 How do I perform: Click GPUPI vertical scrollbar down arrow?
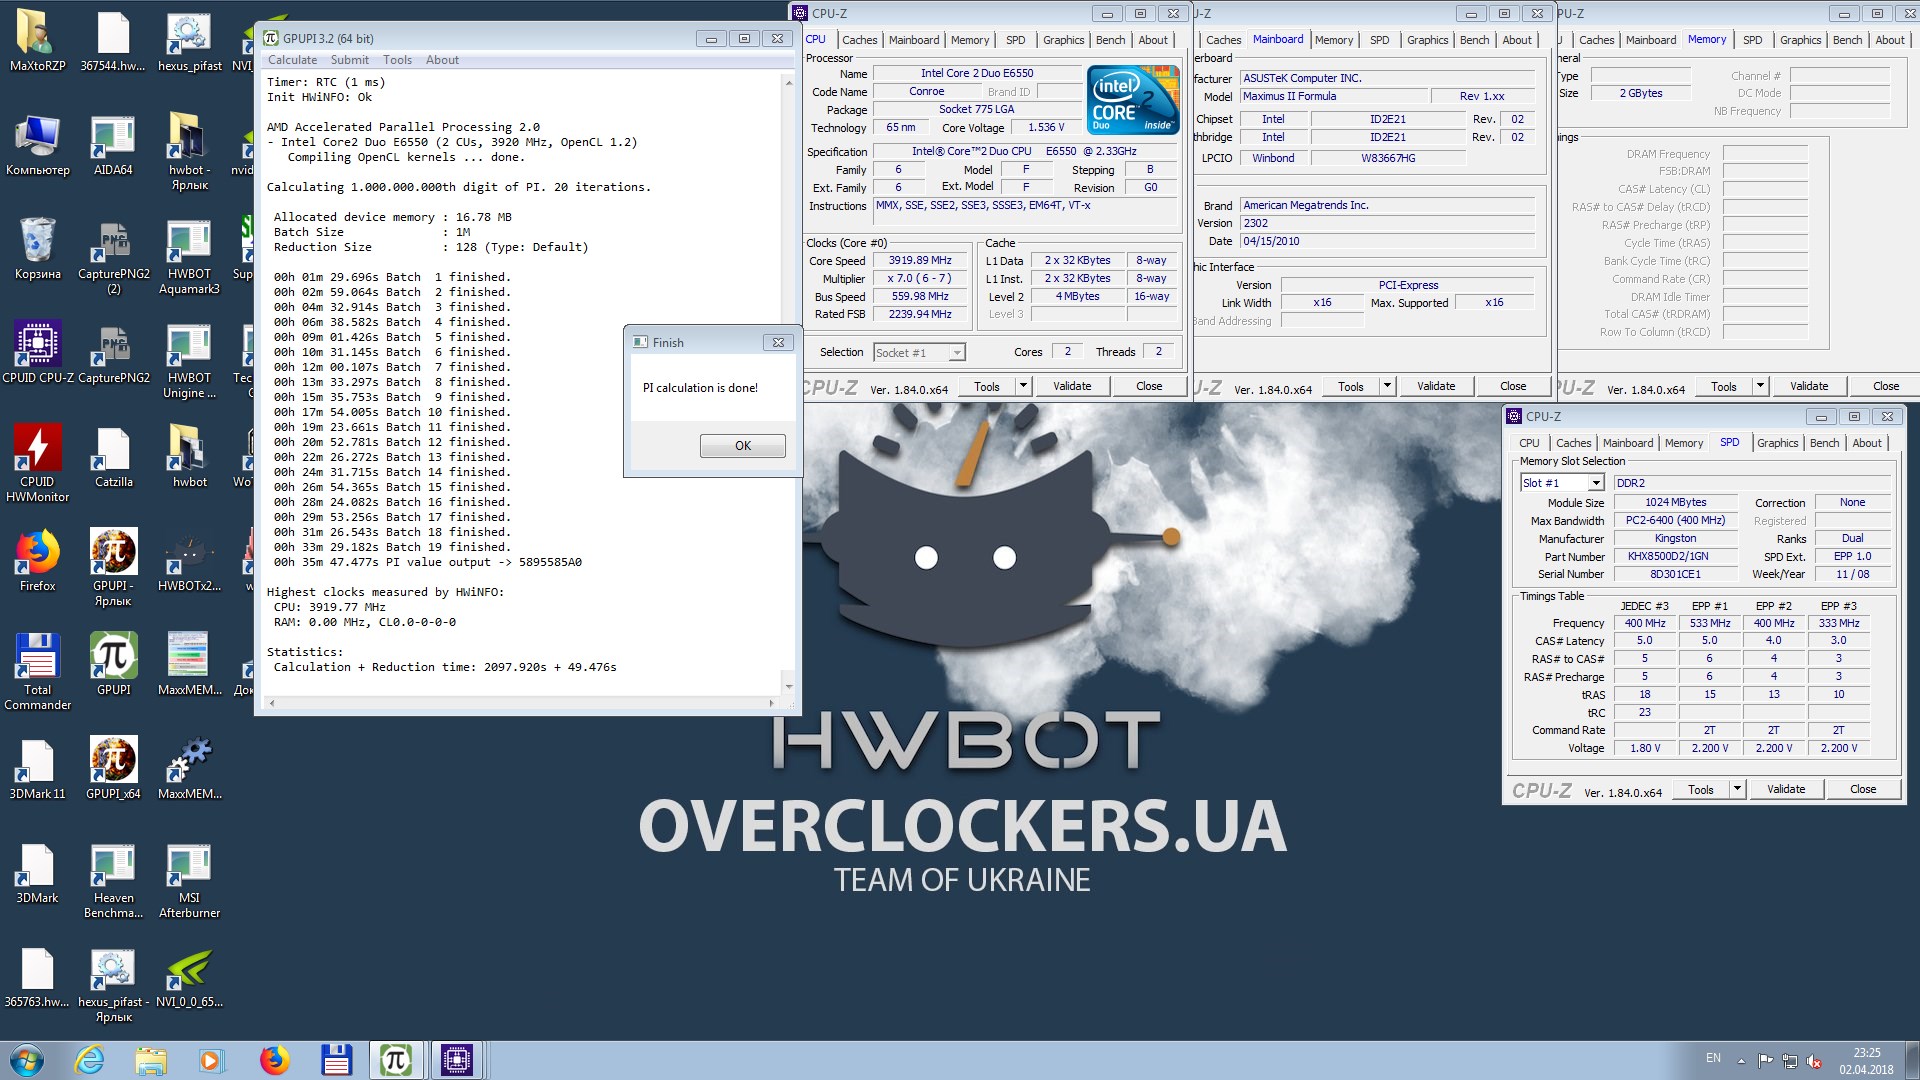click(x=789, y=687)
